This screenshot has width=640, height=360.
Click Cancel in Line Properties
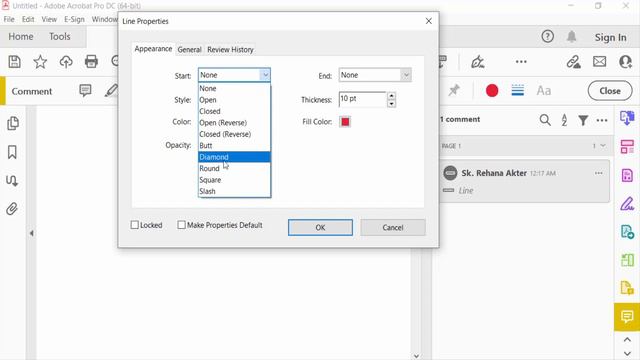(x=393, y=227)
